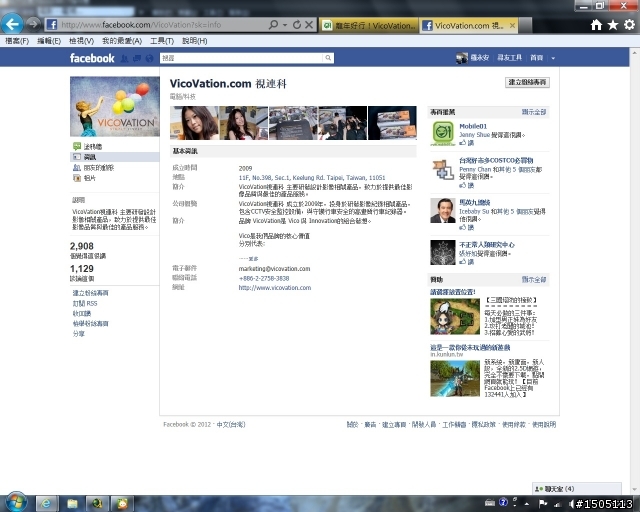This screenshot has height=512, width=640.
Task: Click the Mobile01 page icon
Action: click(443, 133)
